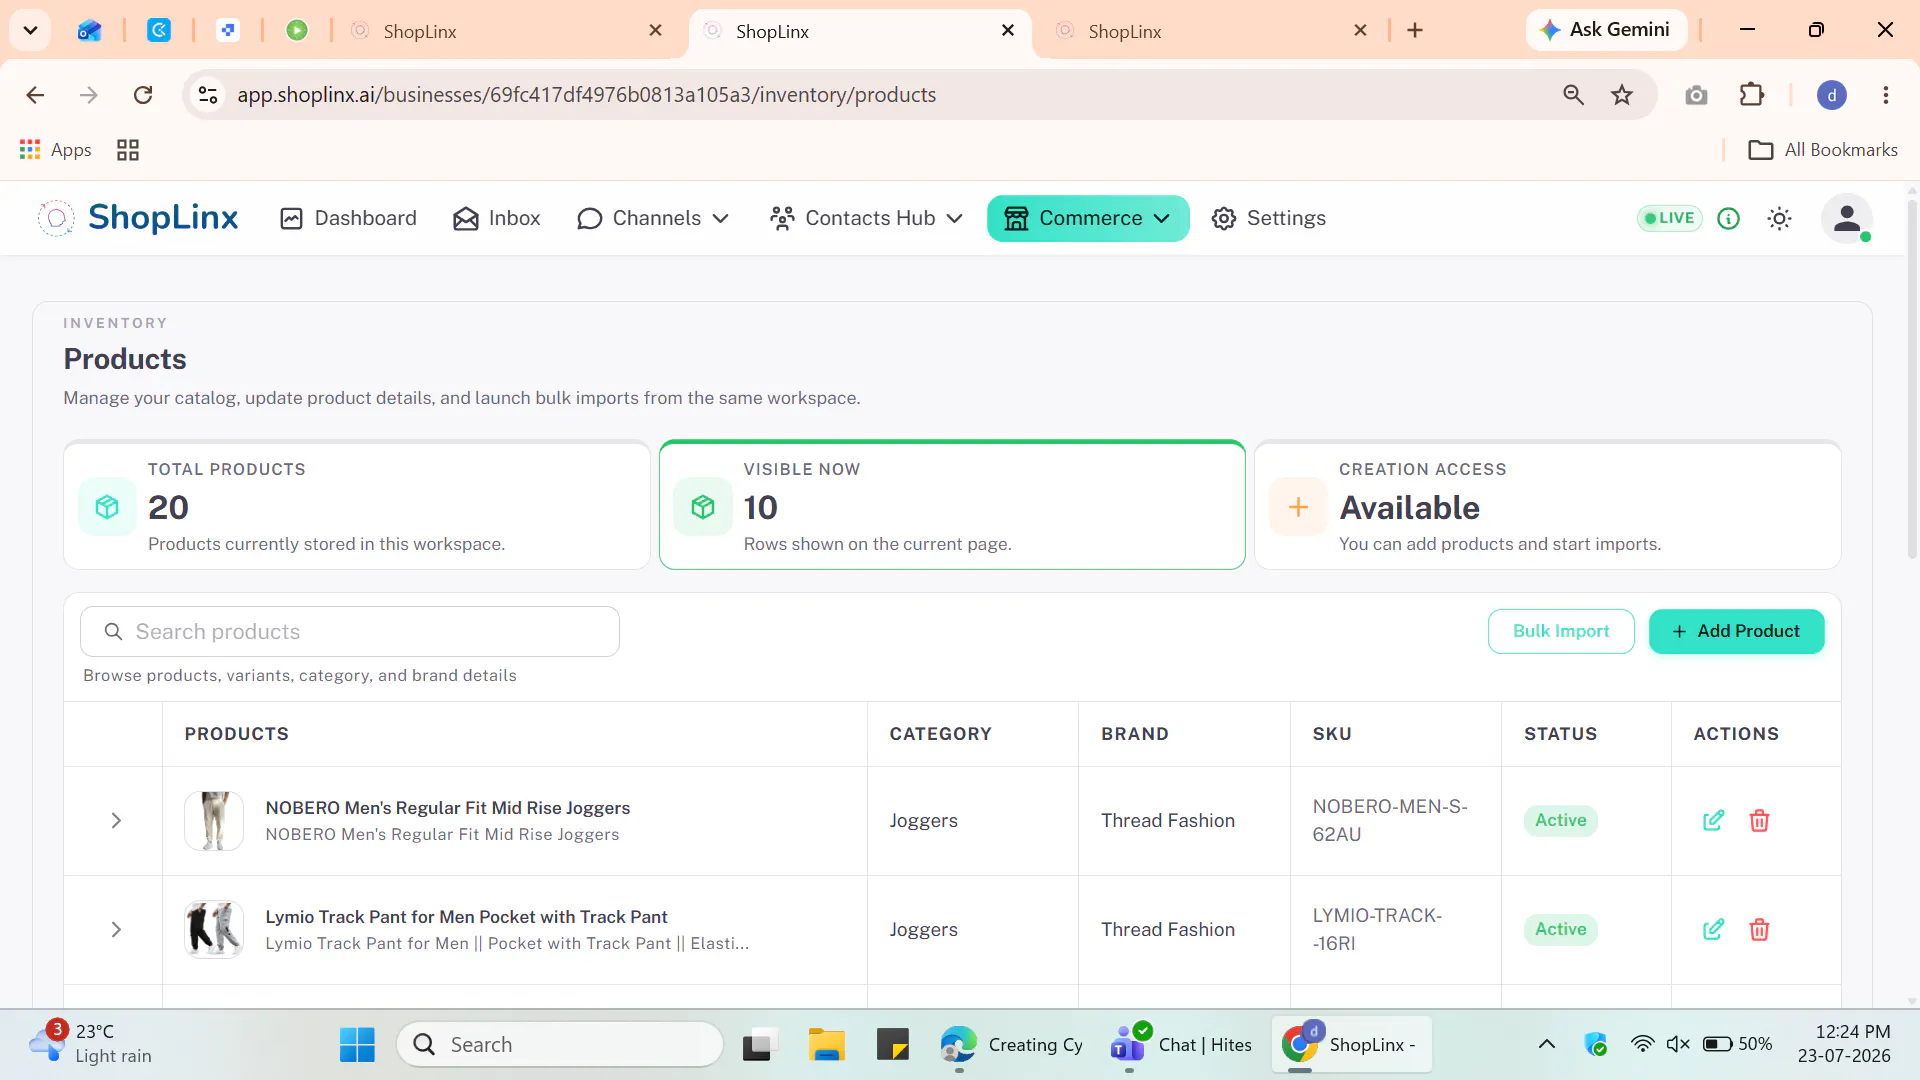Open the All Bookmarks folder

[x=1822, y=150]
